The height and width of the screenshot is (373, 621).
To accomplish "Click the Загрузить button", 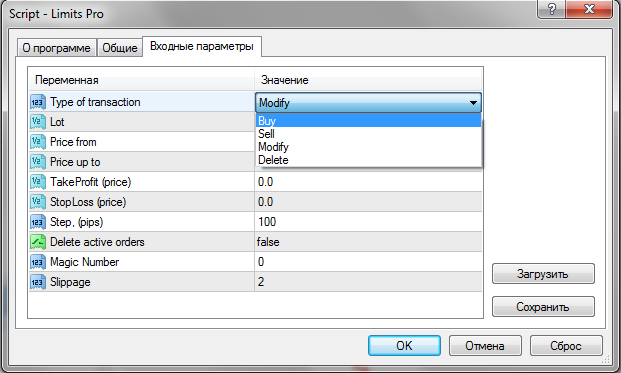I will point(543,274).
